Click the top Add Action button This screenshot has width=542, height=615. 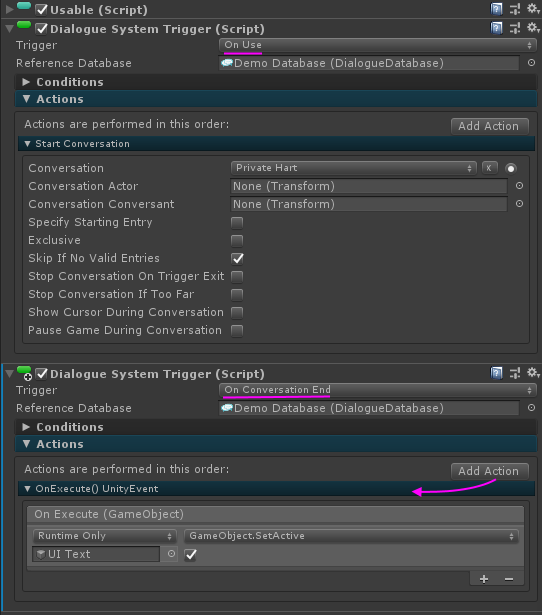pos(489,126)
